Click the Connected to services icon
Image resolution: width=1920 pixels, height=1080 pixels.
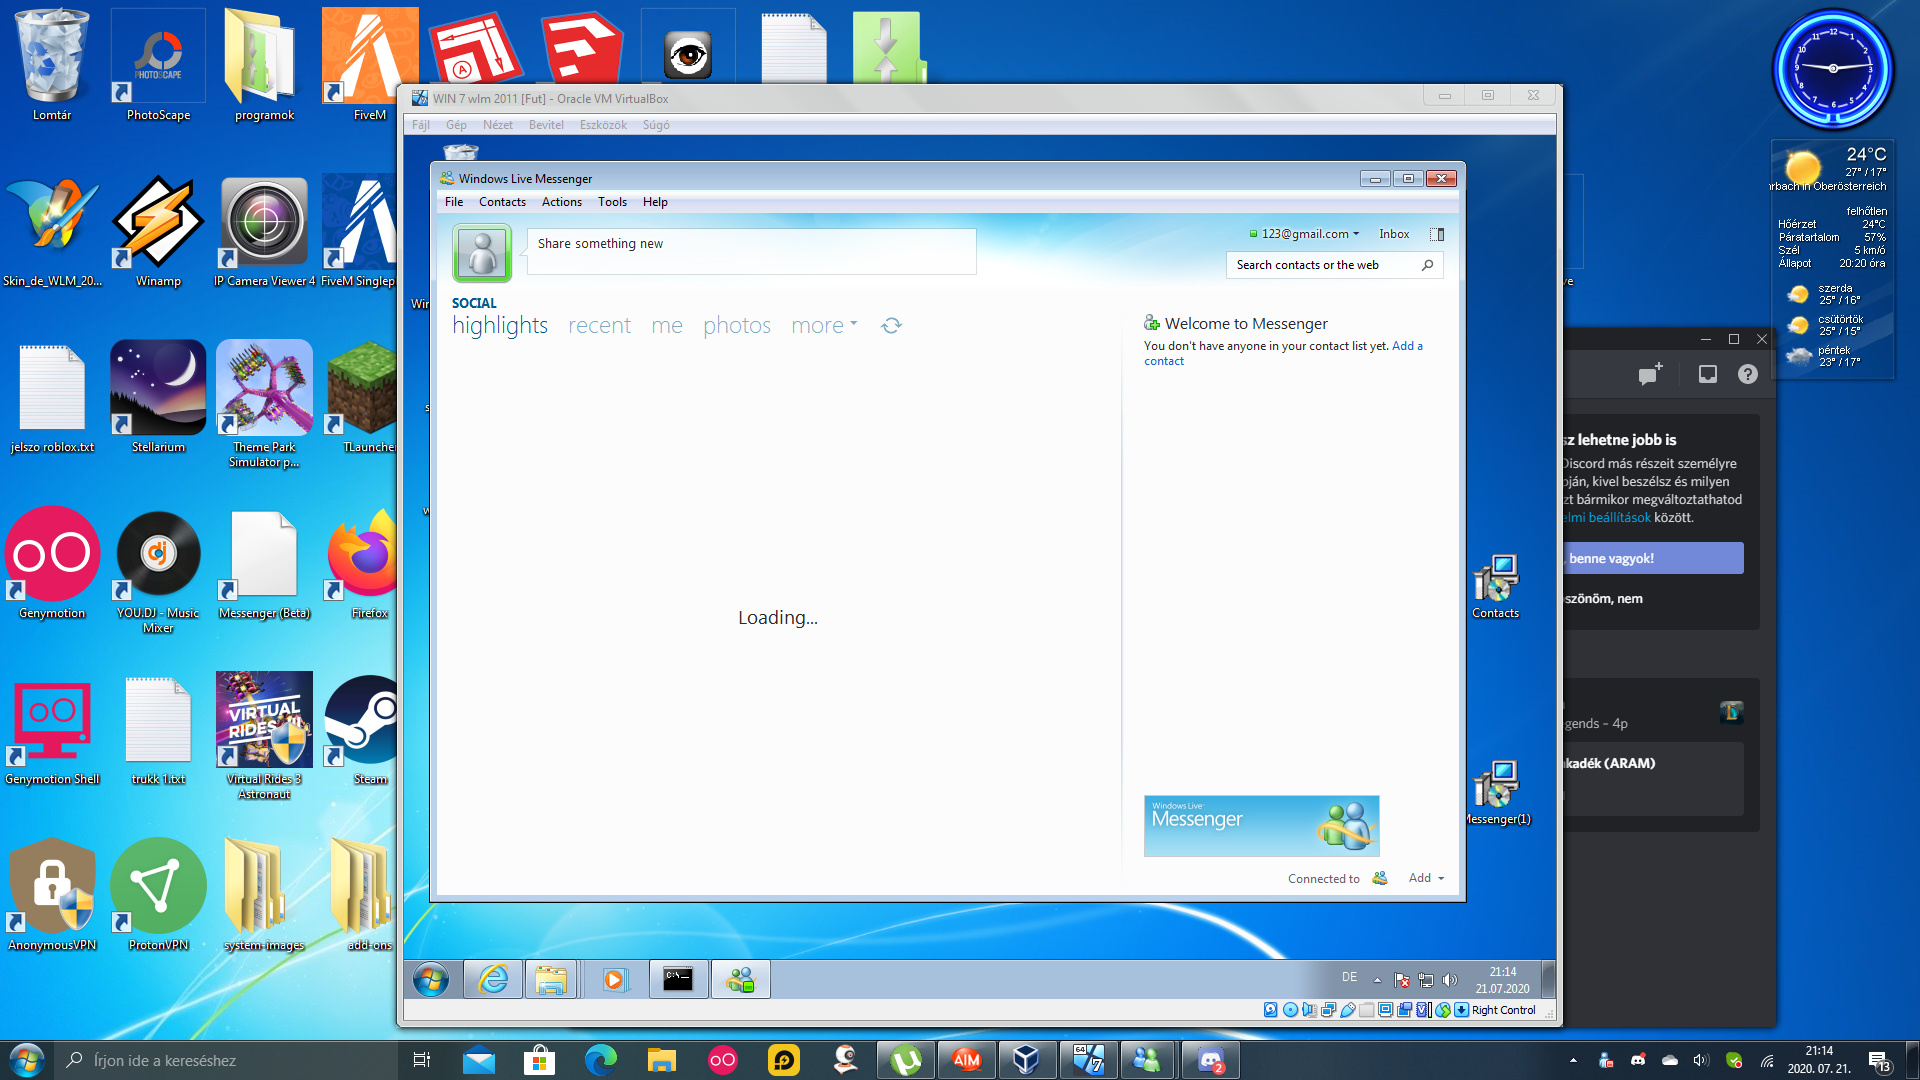pyautogui.click(x=1380, y=878)
